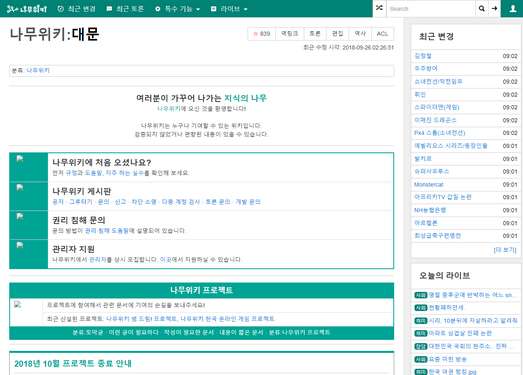Image resolution: width=523 pixels, height=375 pixels.
Task: Open Monstercat in recent changes
Action: click(429, 184)
